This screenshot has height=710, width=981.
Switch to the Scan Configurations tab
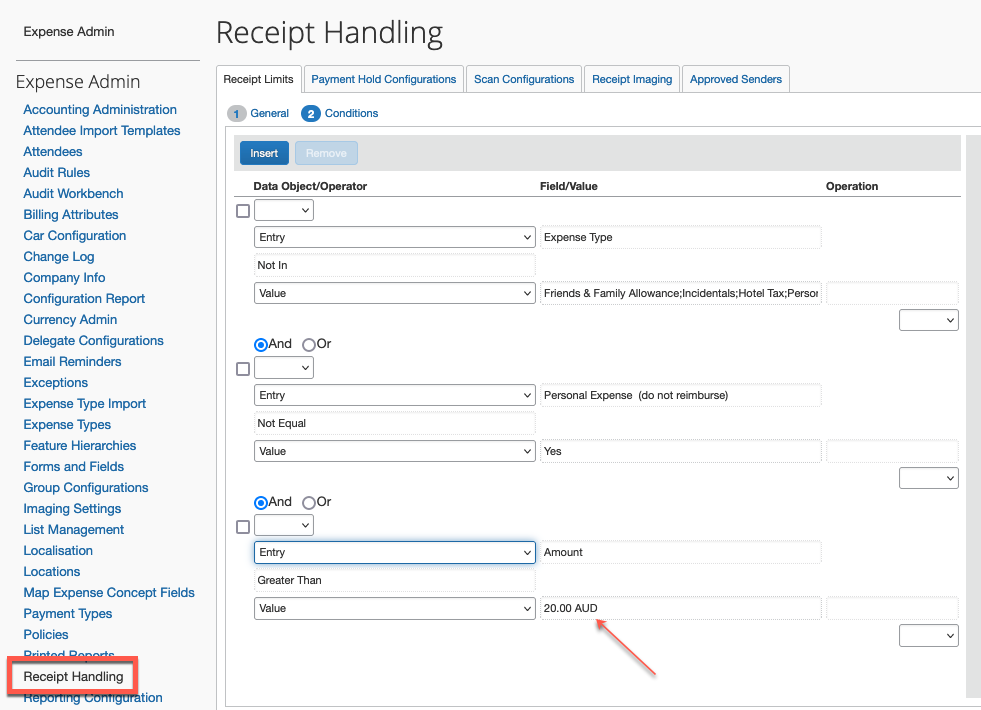click(524, 79)
